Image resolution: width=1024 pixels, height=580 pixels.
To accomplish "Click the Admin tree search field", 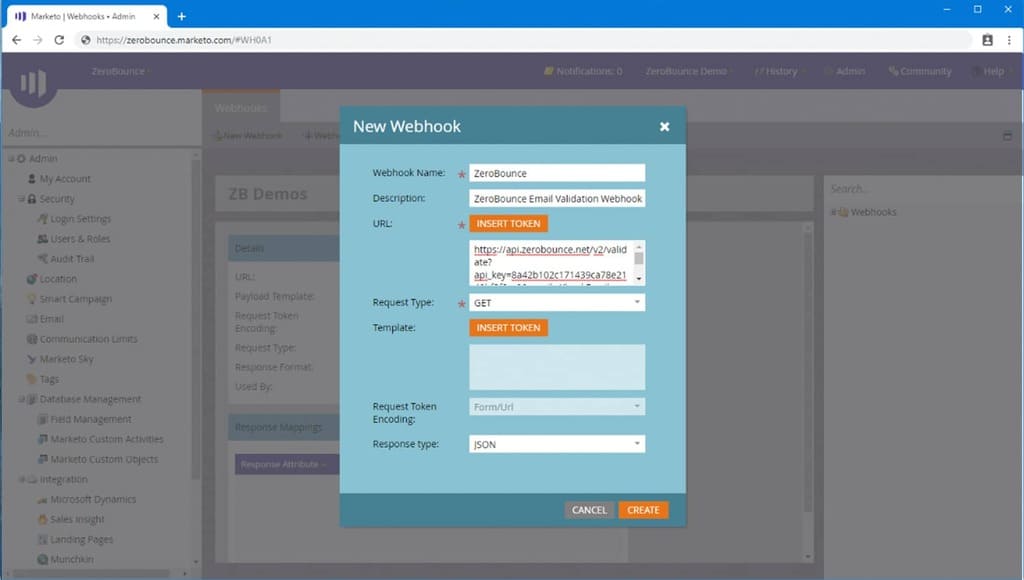I will [101, 133].
